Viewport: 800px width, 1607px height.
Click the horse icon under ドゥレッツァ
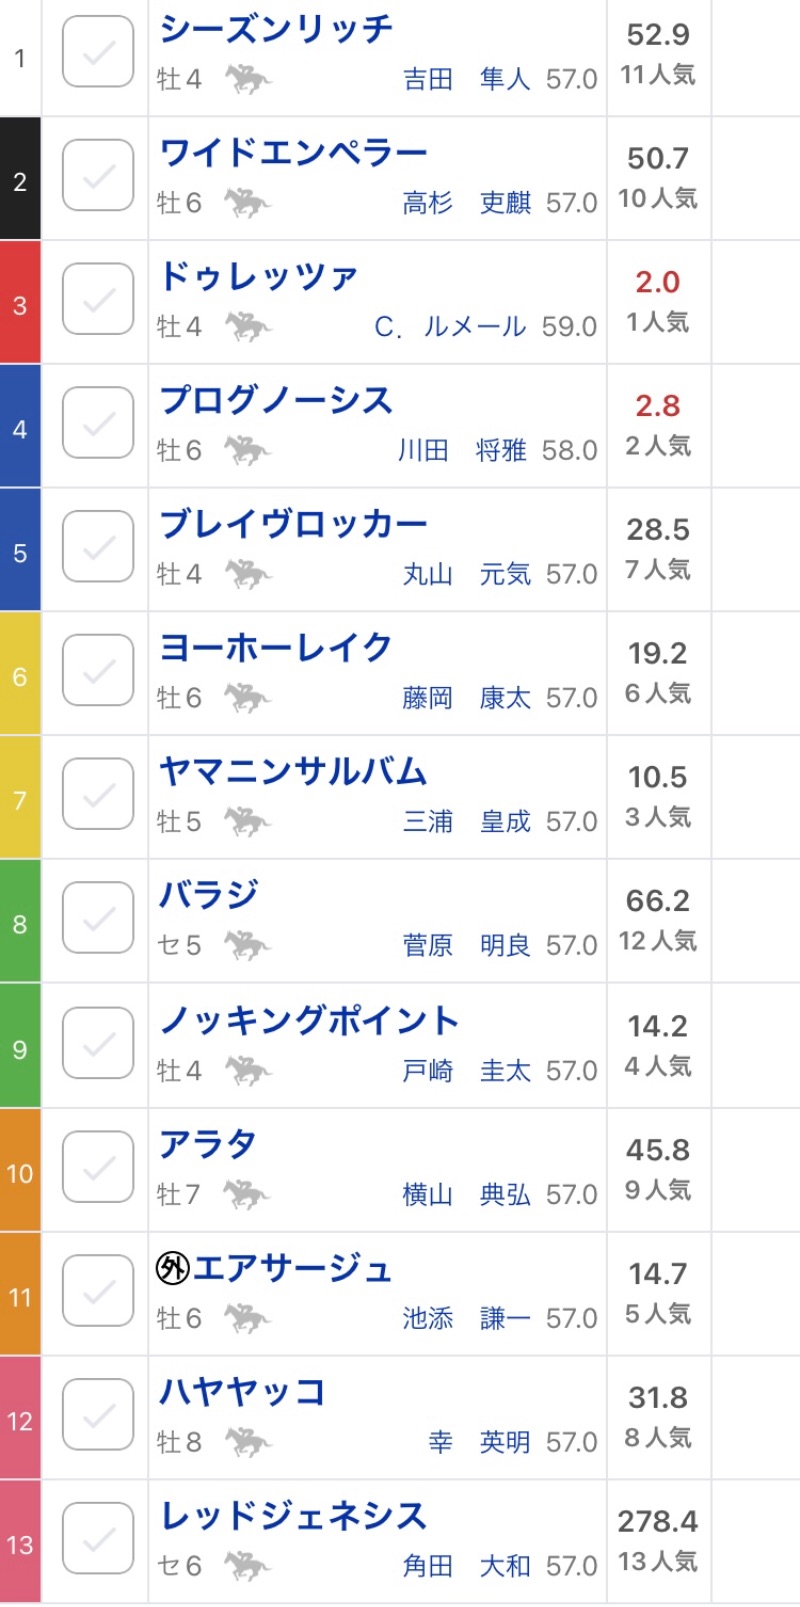click(247, 327)
